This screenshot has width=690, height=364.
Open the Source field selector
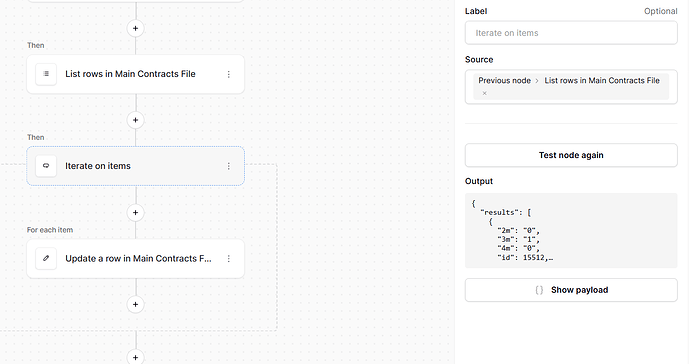(x=571, y=87)
